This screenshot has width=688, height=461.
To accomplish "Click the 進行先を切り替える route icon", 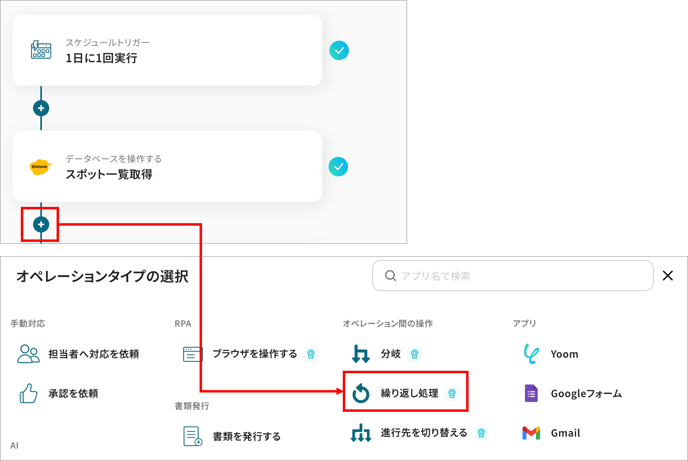I will click(361, 432).
